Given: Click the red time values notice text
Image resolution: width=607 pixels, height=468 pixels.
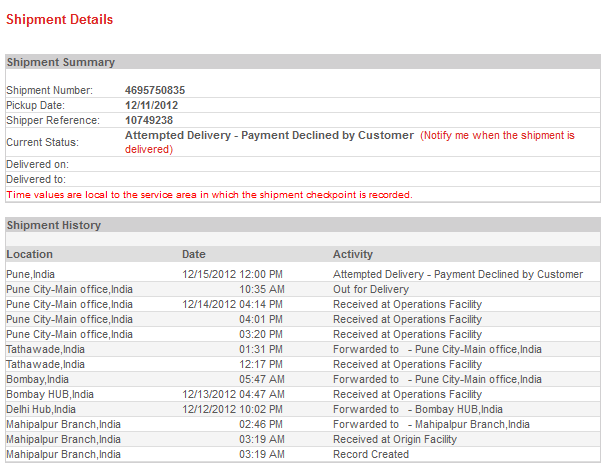Looking at the screenshot, I should [x=209, y=194].
